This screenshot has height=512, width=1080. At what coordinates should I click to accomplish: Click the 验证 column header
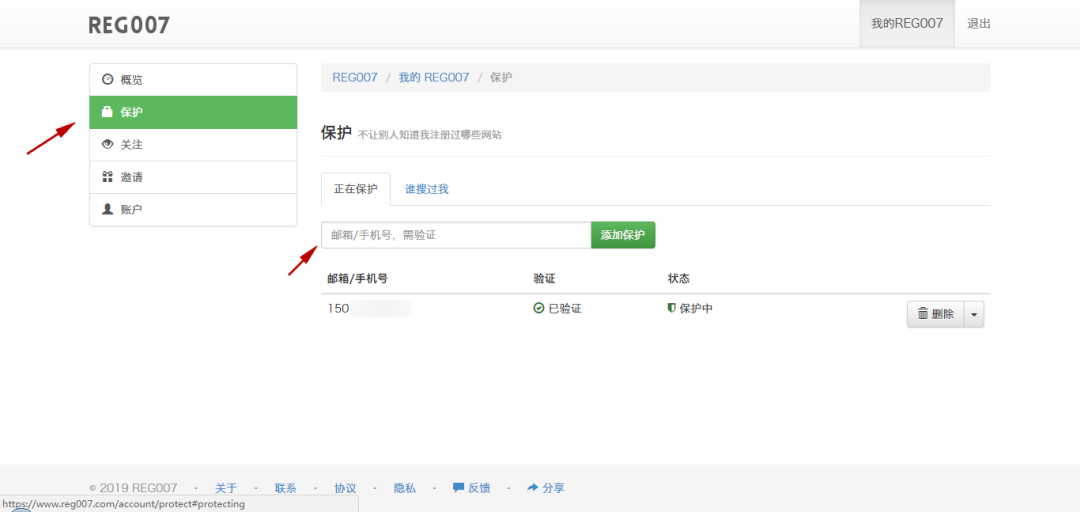[544, 278]
